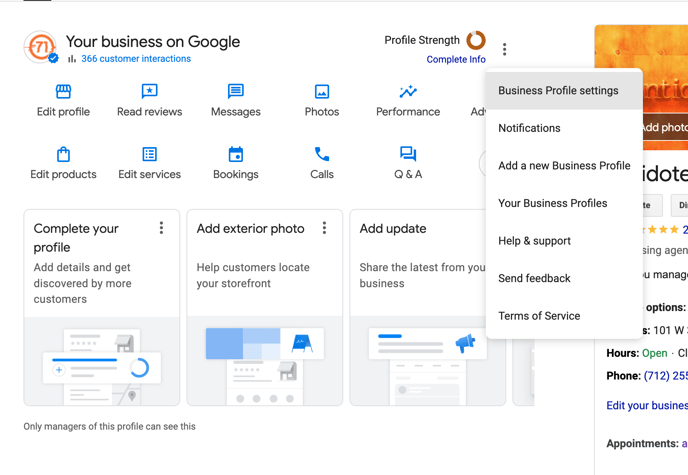Click the 366 customer interactions link
This screenshot has height=475, width=688.
pos(136,59)
